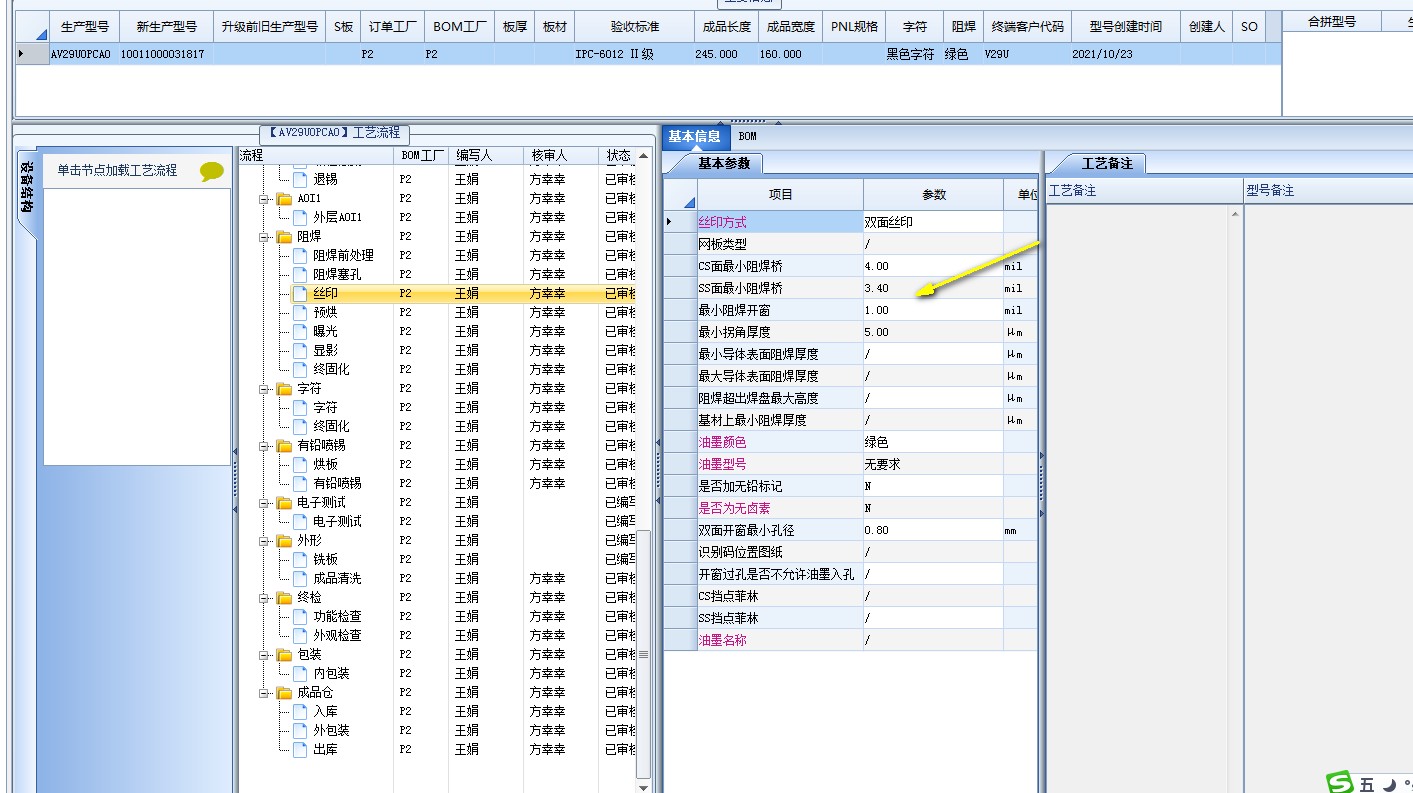This screenshot has height=793, width=1413.
Task: Click the document icon next to 入库
Action: [300, 711]
